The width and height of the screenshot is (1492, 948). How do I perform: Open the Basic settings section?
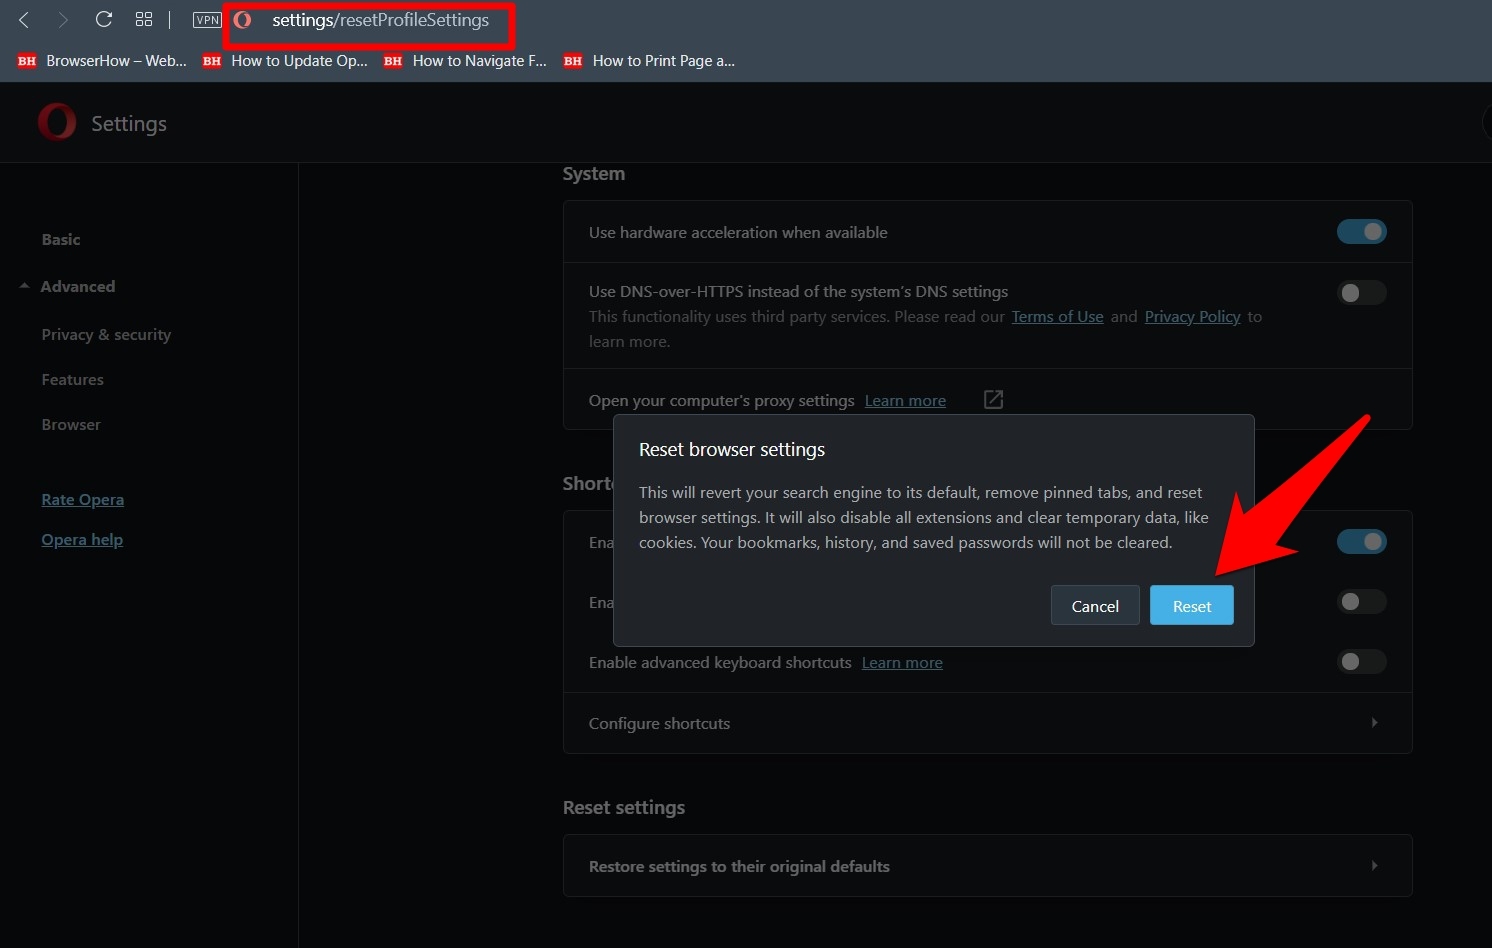click(x=61, y=240)
